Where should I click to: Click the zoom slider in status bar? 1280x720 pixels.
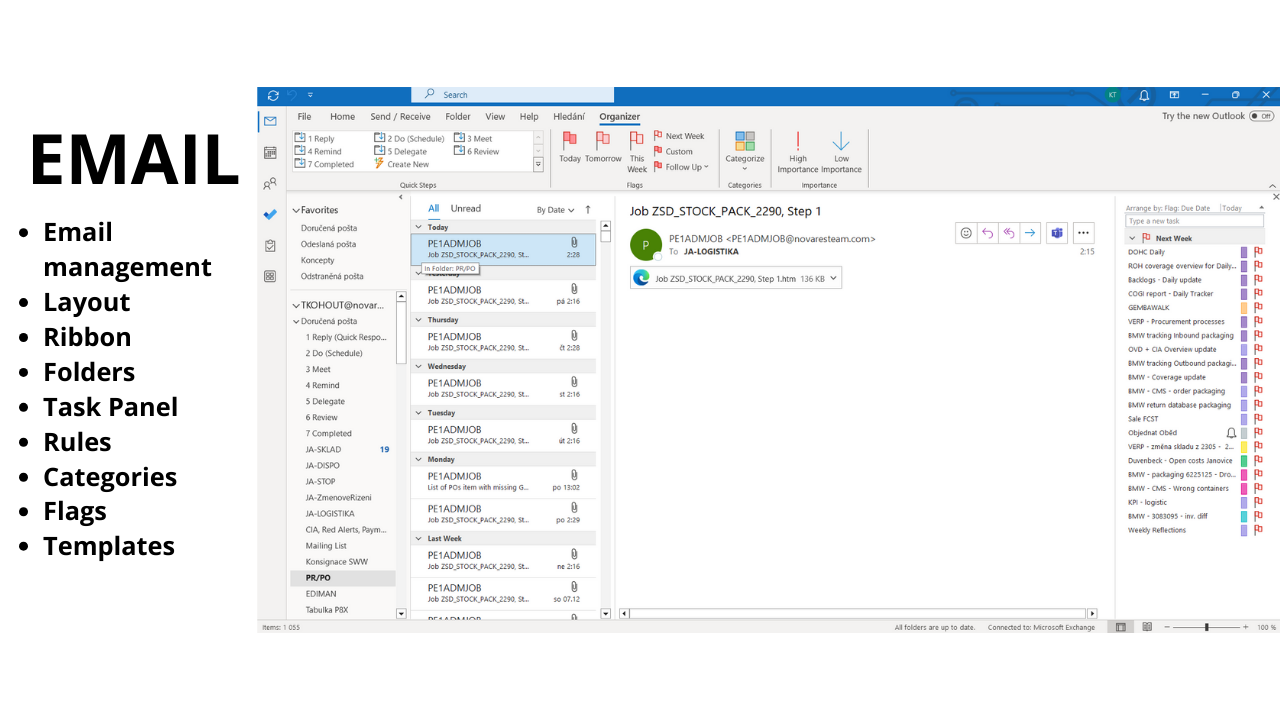tap(1207, 627)
